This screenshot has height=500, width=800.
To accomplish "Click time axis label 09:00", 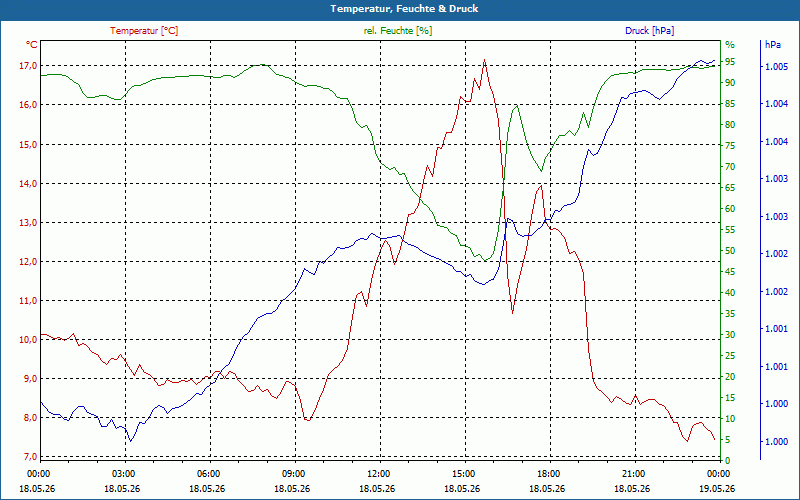I will [x=295, y=473].
